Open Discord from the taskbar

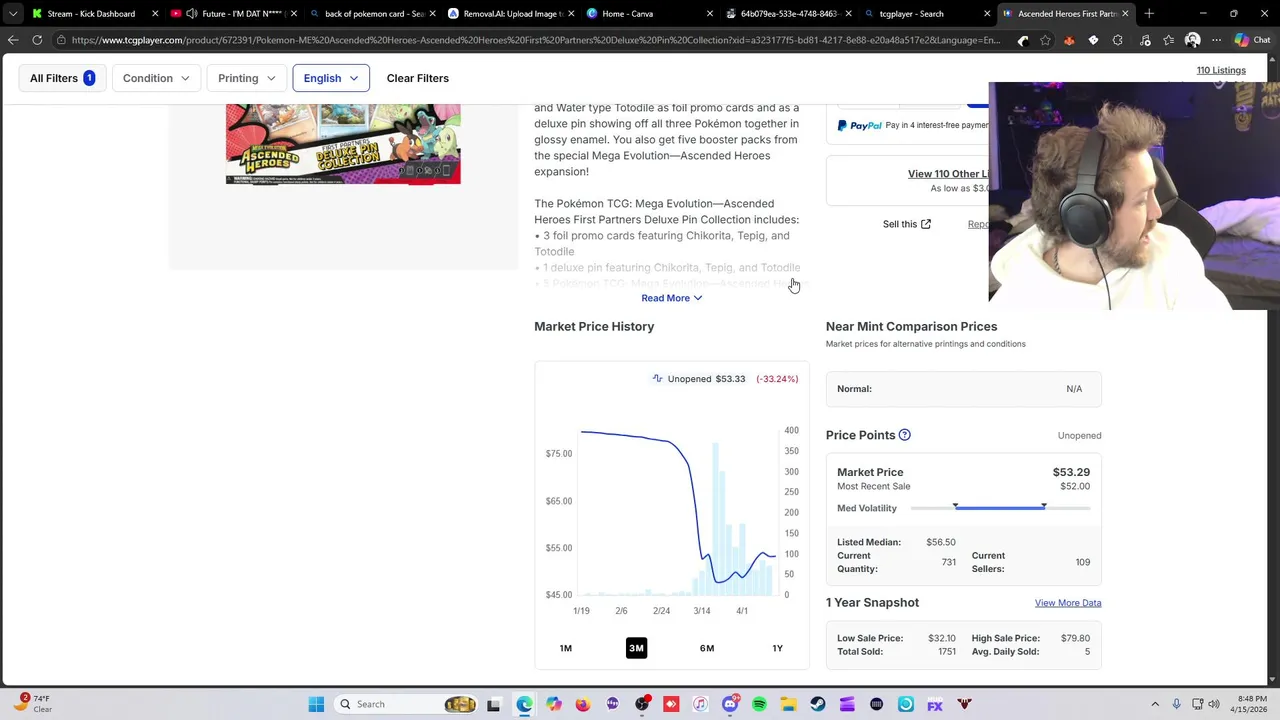tap(730, 704)
